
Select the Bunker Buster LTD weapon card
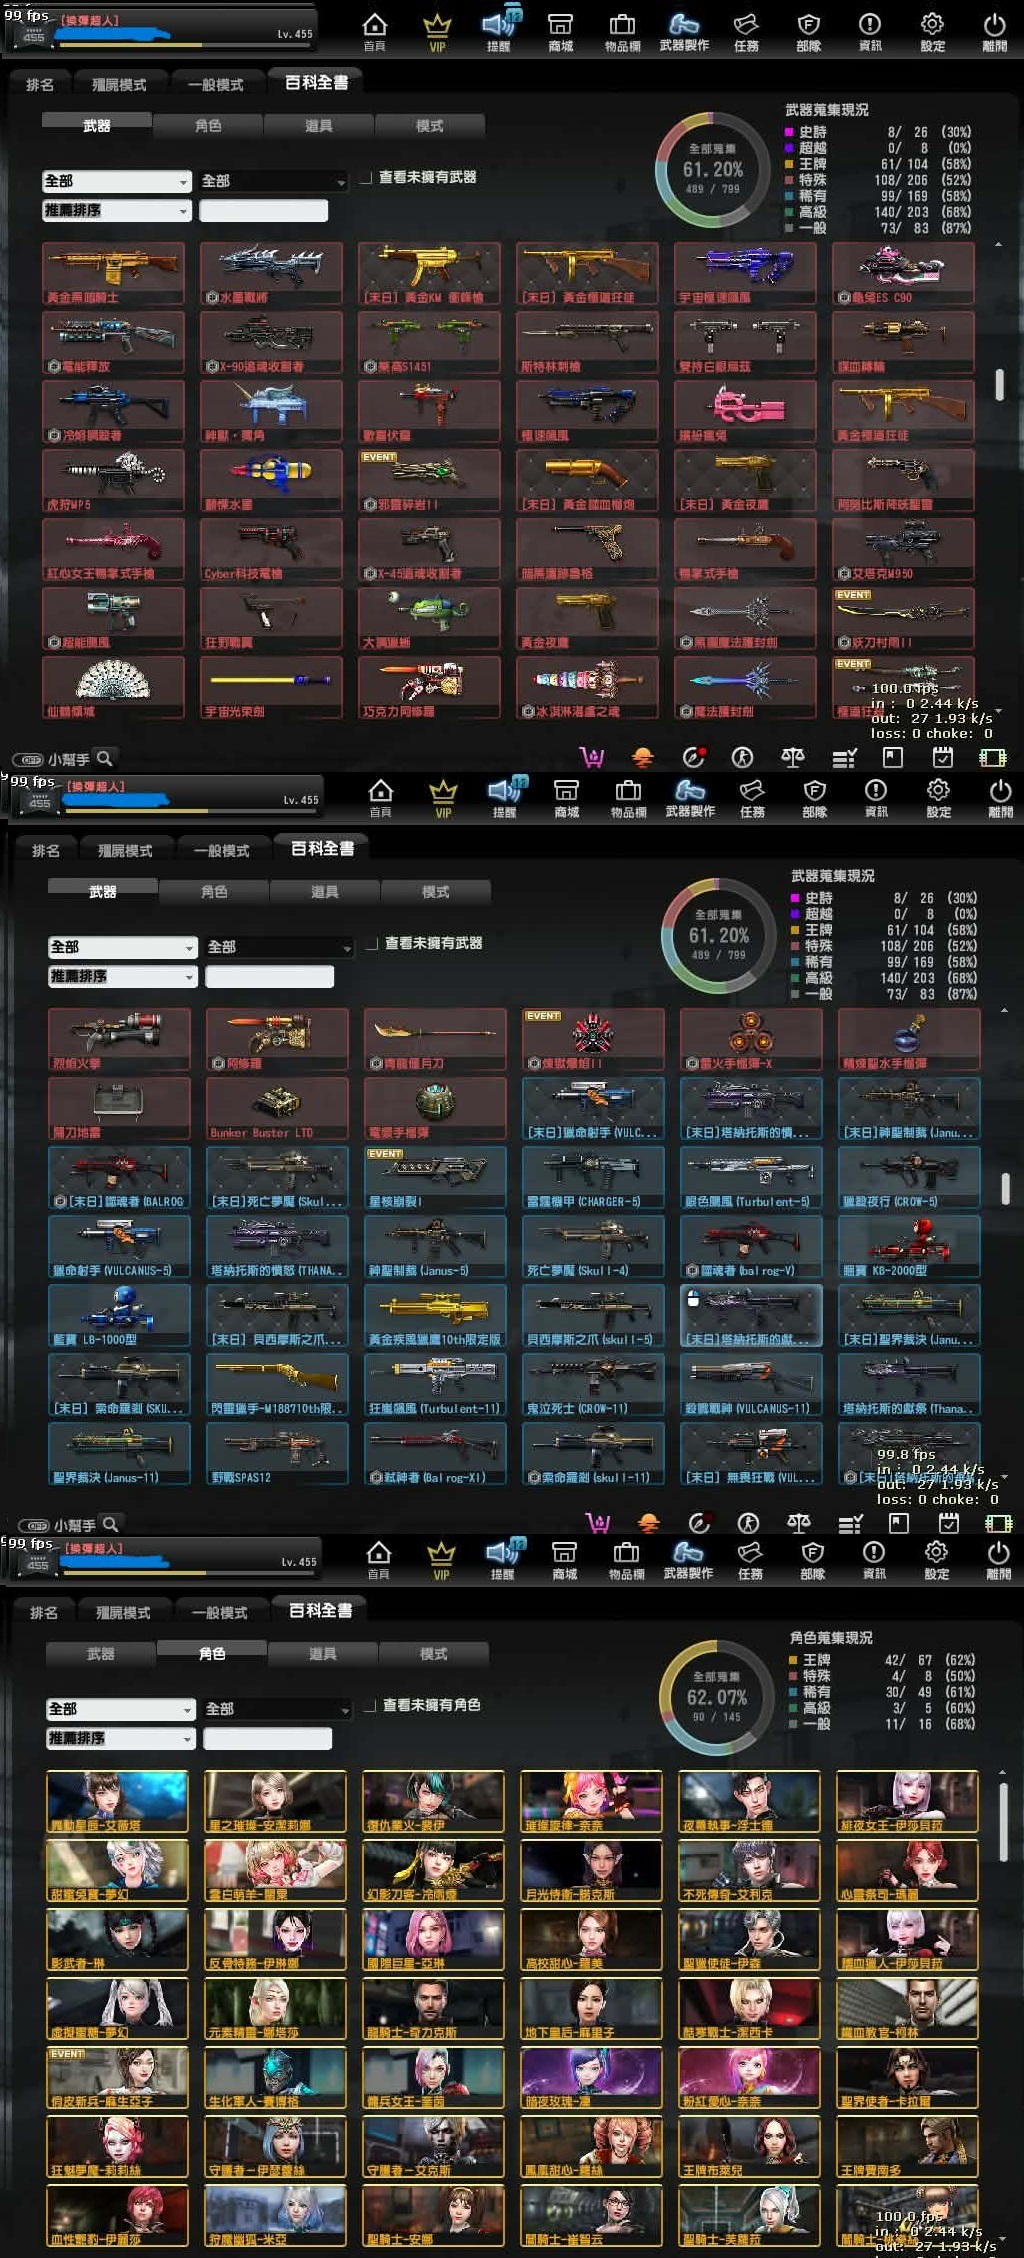click(276, 1108)
